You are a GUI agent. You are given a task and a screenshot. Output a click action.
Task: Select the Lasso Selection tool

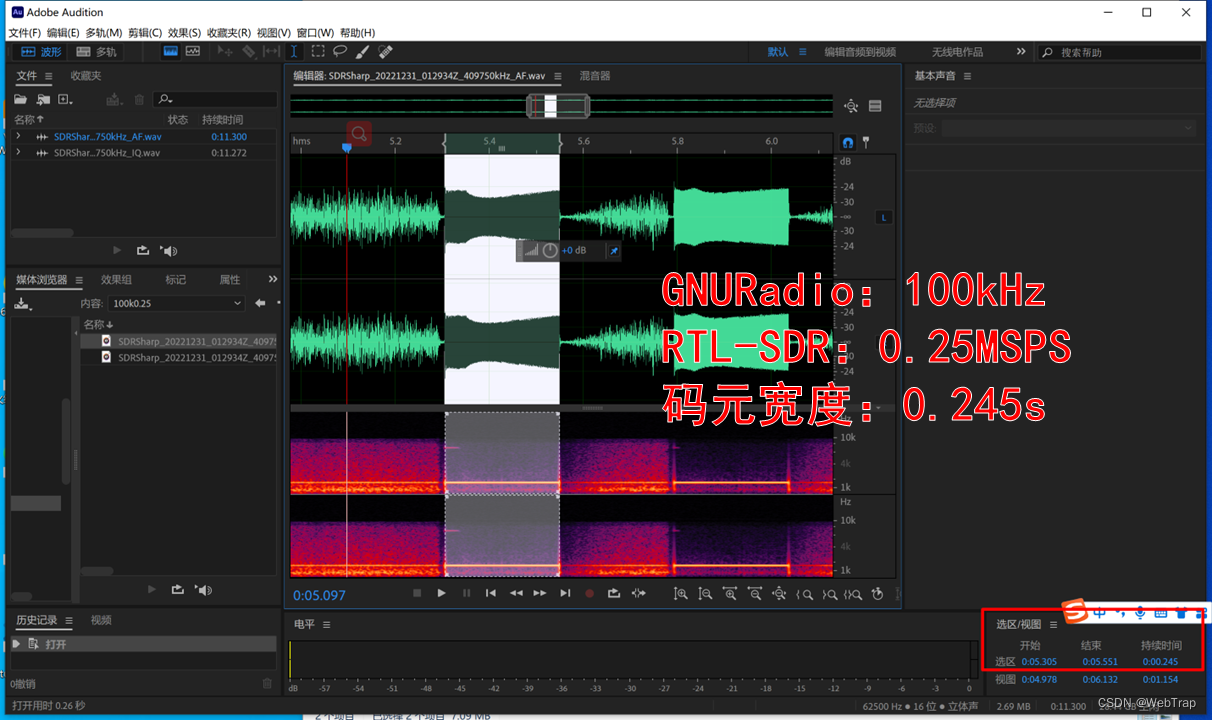point(340,51)
